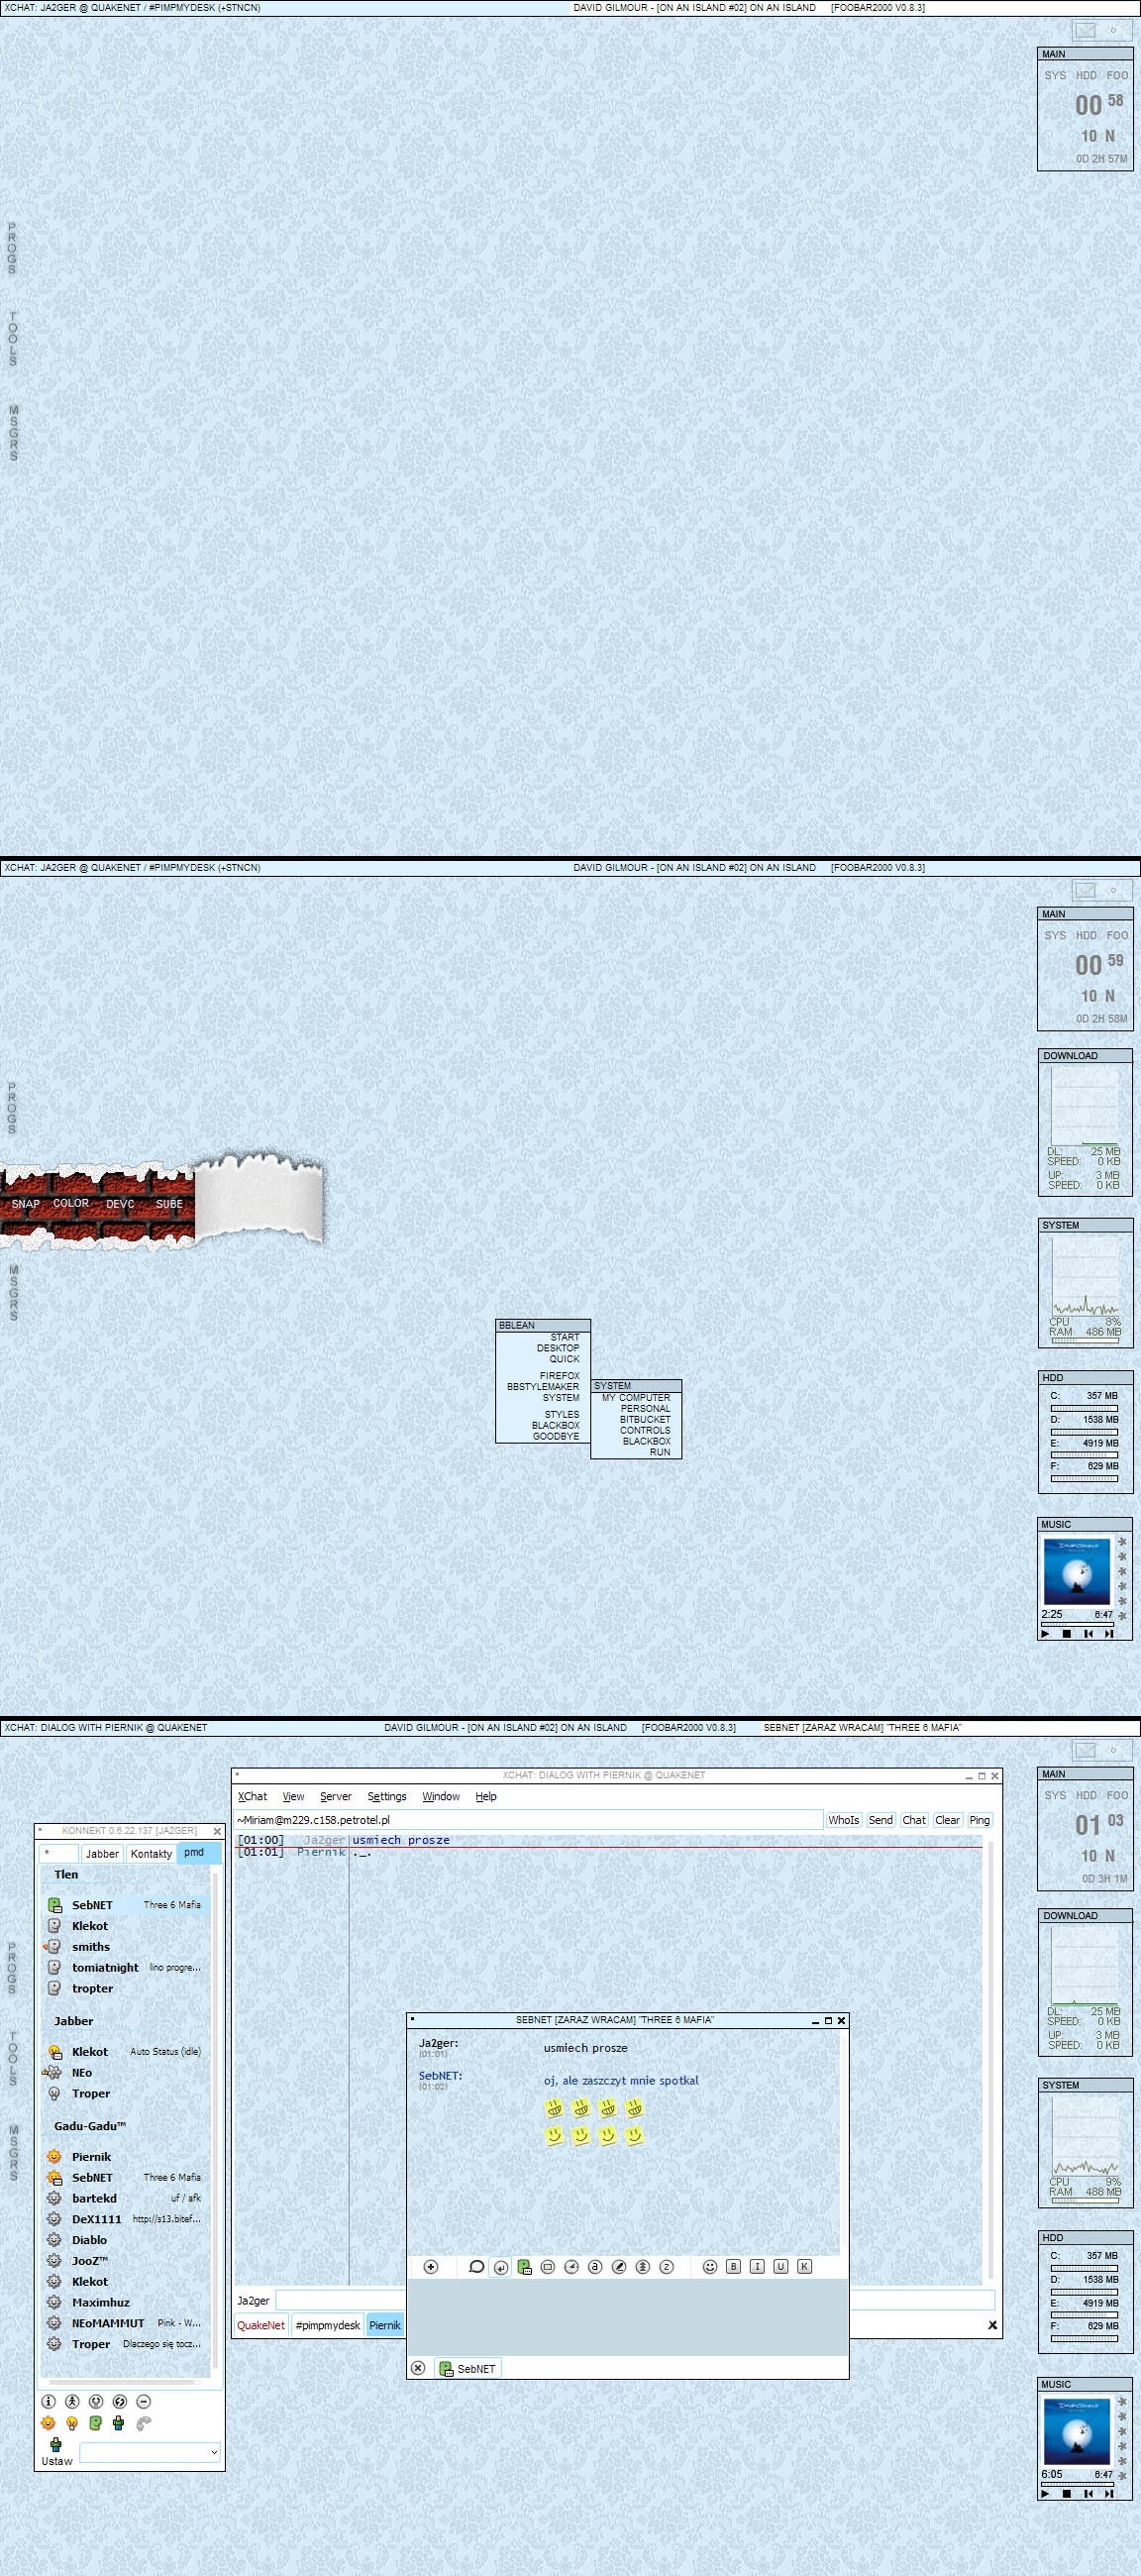Click the circled plus icon in SebNET chat toolbar
Viewport: 1141px width, 2576px height.
point(431,2267)
